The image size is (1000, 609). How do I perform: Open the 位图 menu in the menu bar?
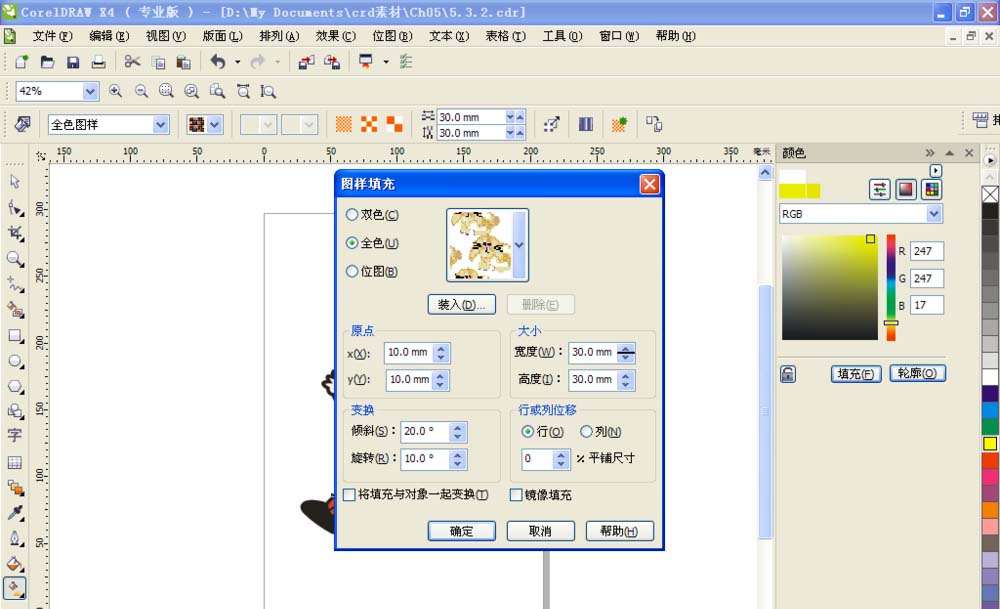(x=391, y=36)
